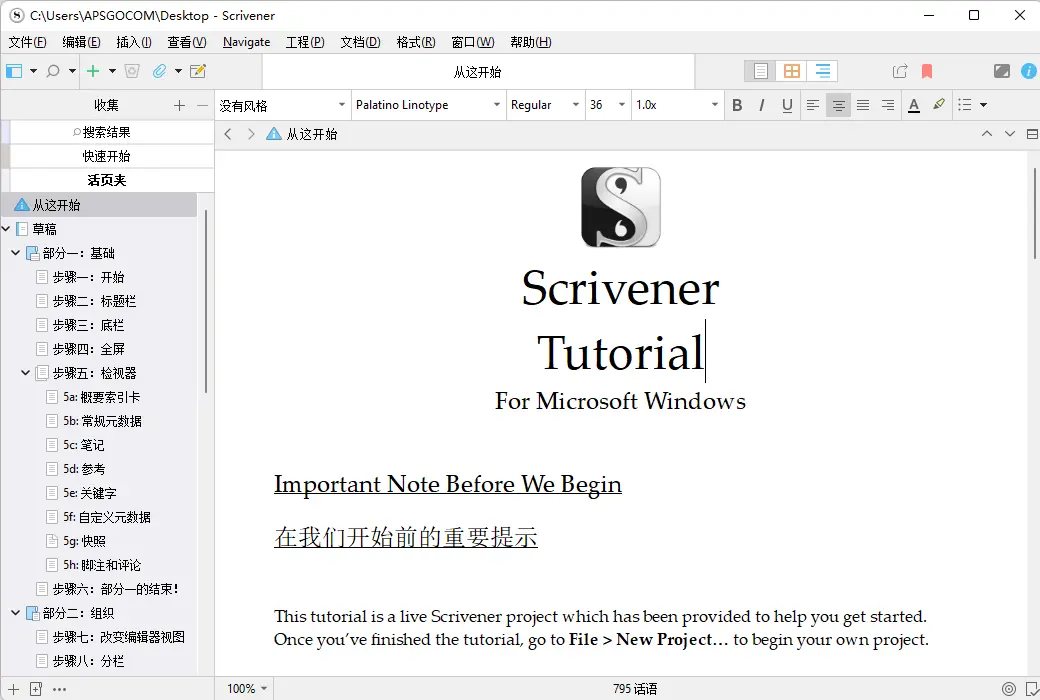Screen dimensions: 1040x700
Task: Click the share/export arrow icon
Action: tap(900, 71)
